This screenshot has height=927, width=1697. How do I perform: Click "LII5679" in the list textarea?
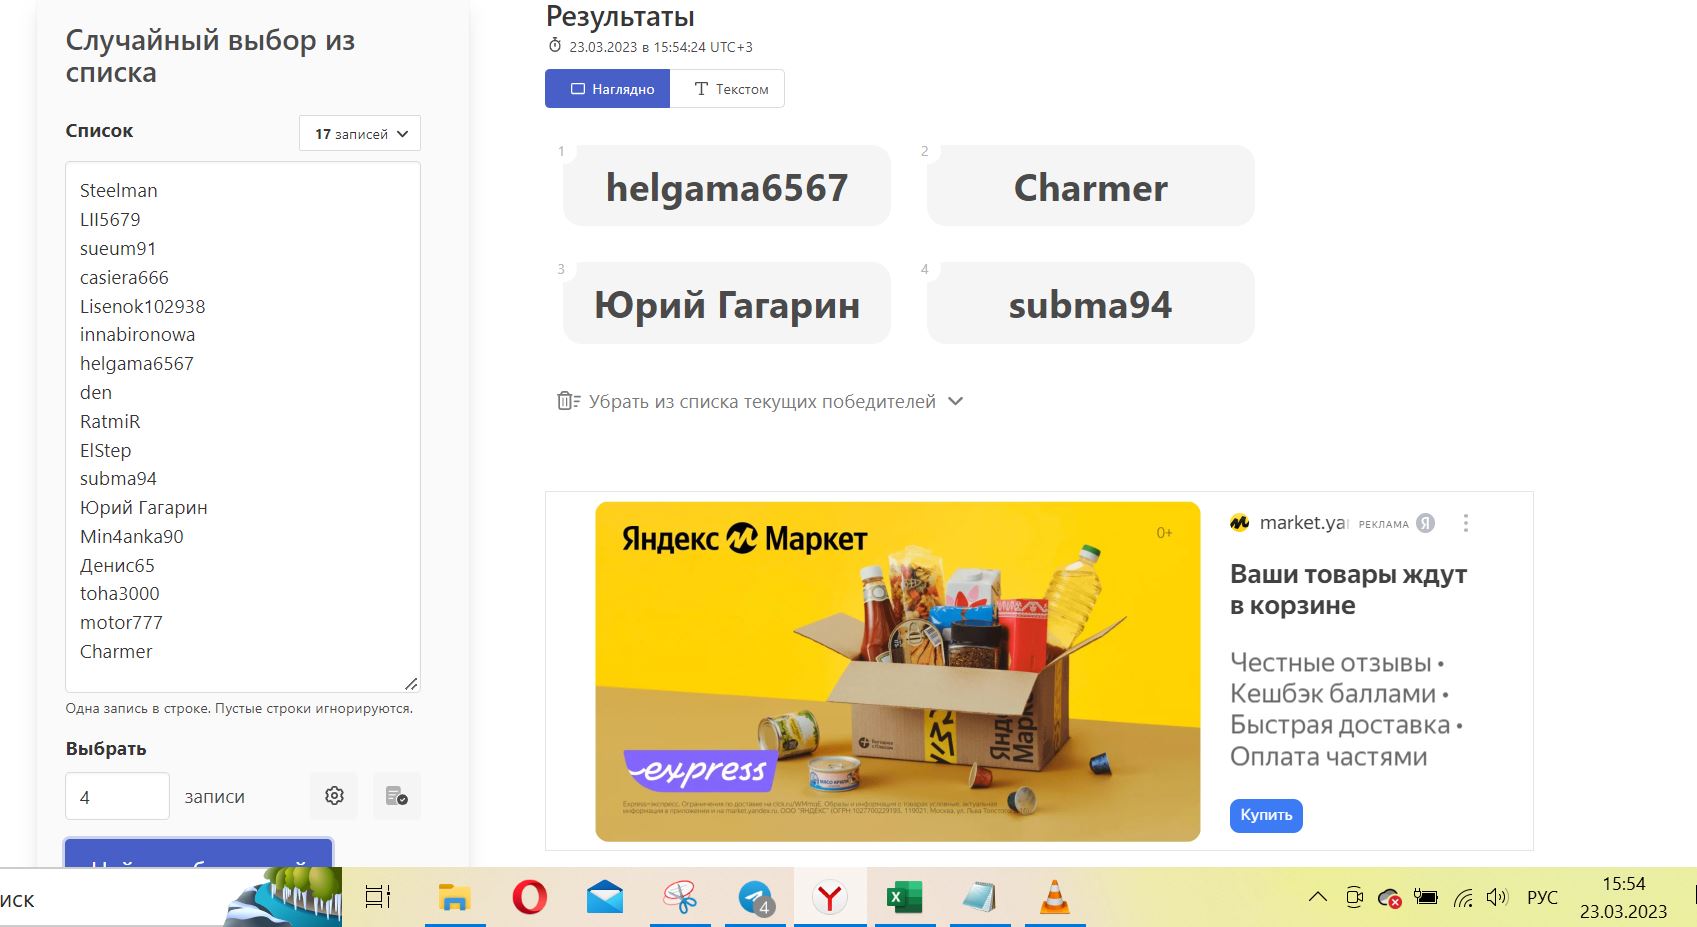(110, 219)
